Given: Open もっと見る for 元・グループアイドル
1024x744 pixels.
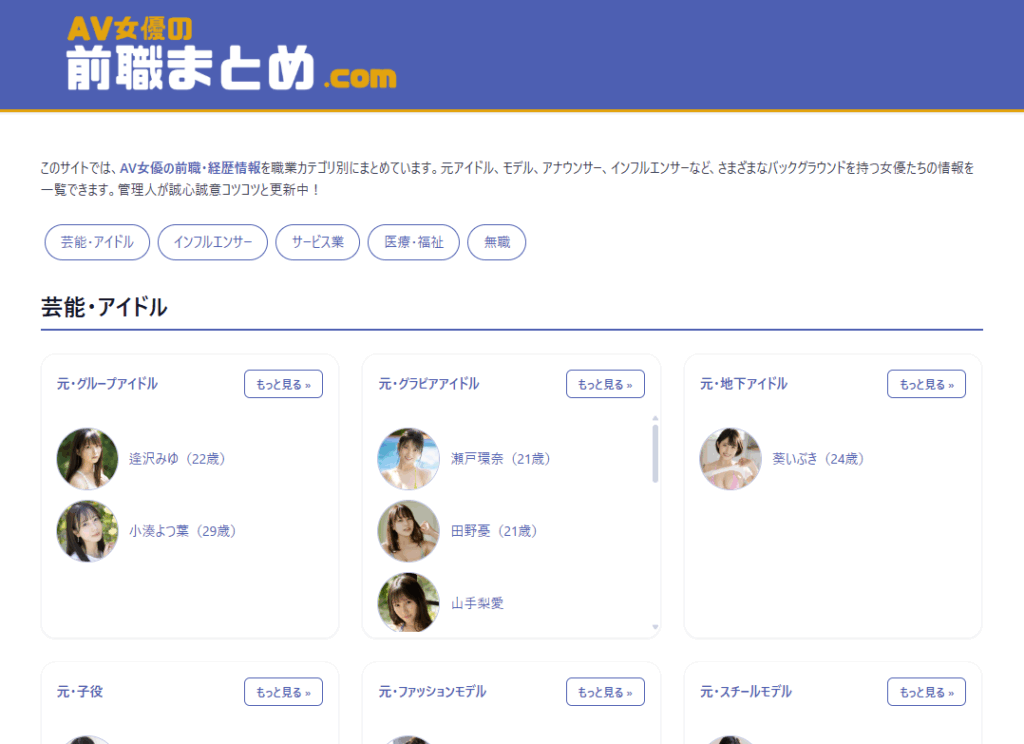Looking at the screenshot, I should 283,384.
